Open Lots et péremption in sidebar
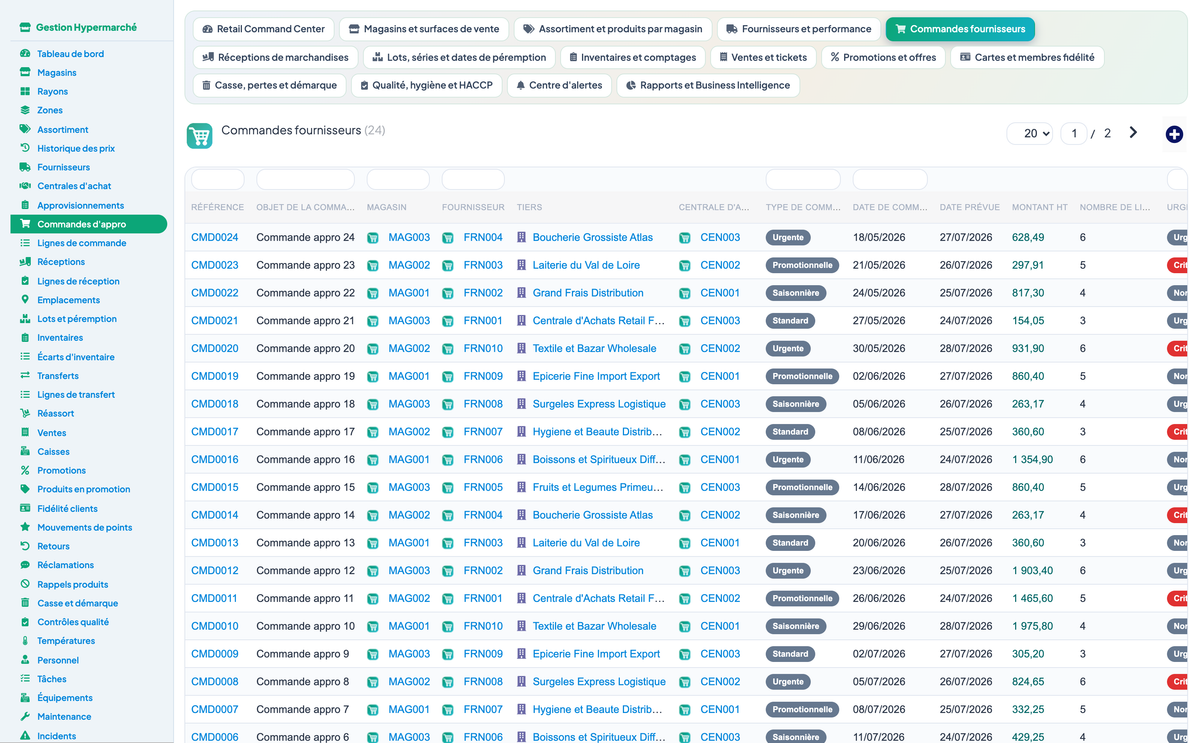The image size is (1200, 743). [77, 319]
